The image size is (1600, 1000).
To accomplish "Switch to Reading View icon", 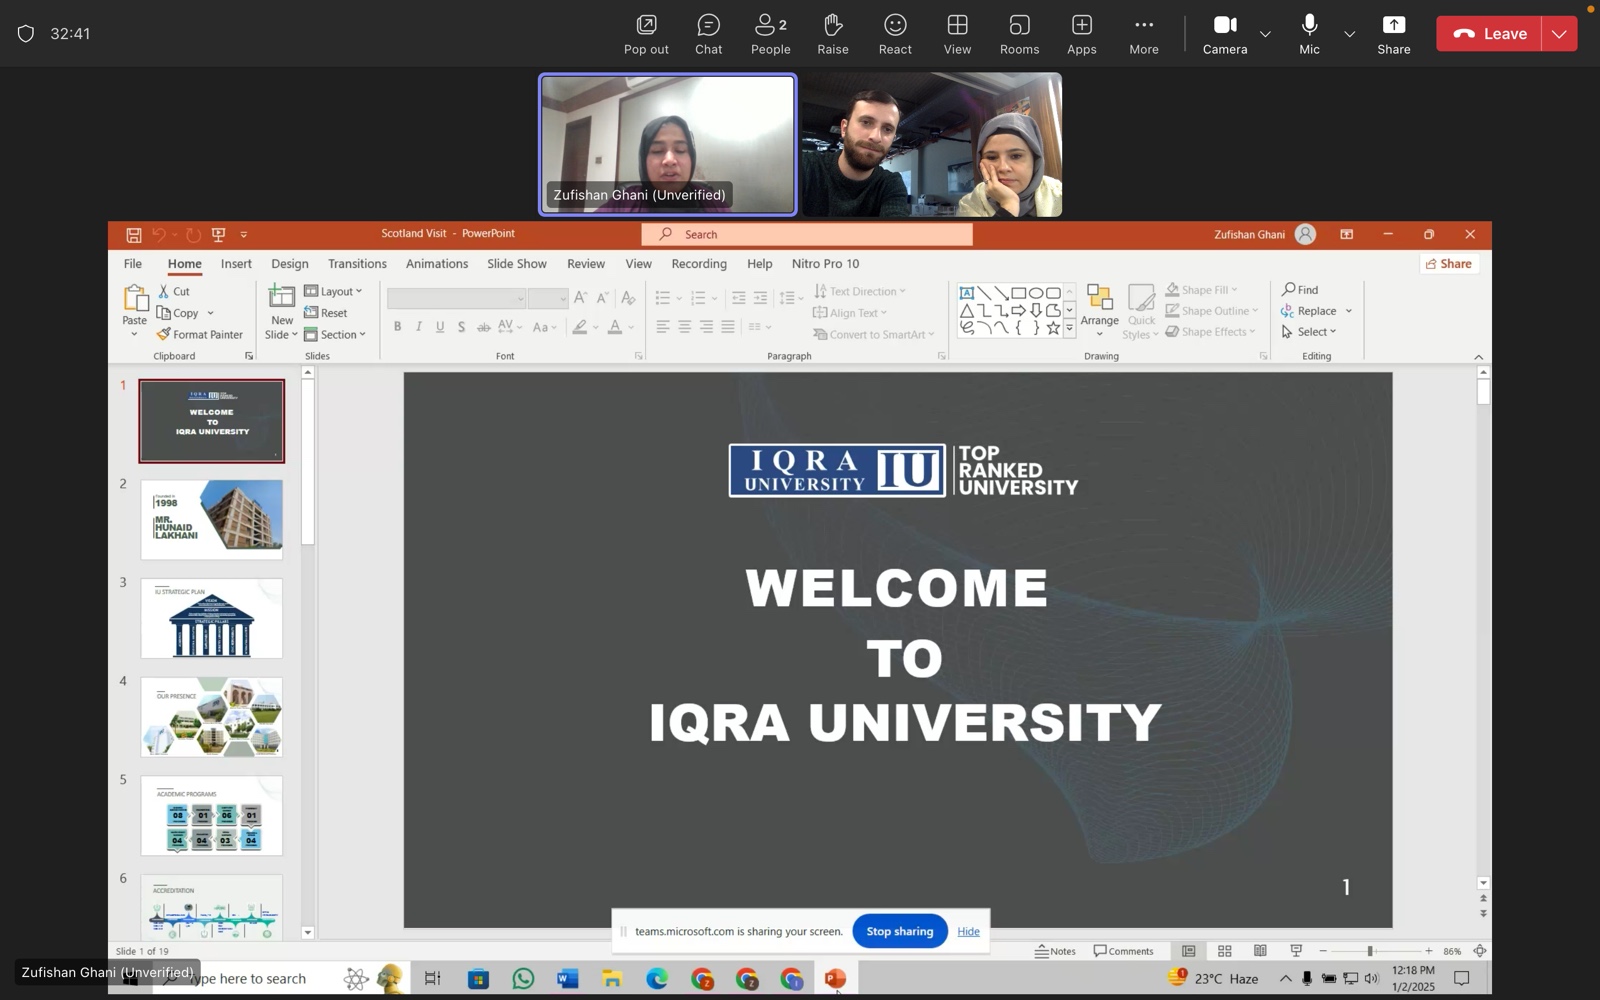I will [x=1260, y=951].
